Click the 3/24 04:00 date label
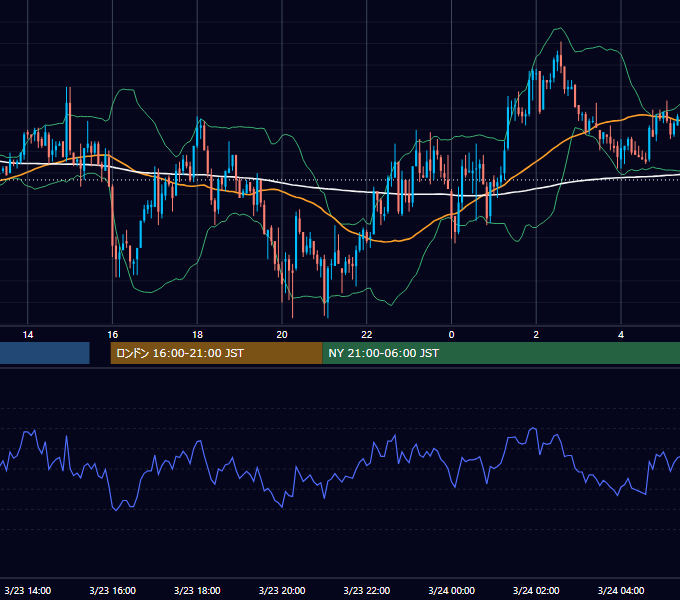 (x=621, y=590)
